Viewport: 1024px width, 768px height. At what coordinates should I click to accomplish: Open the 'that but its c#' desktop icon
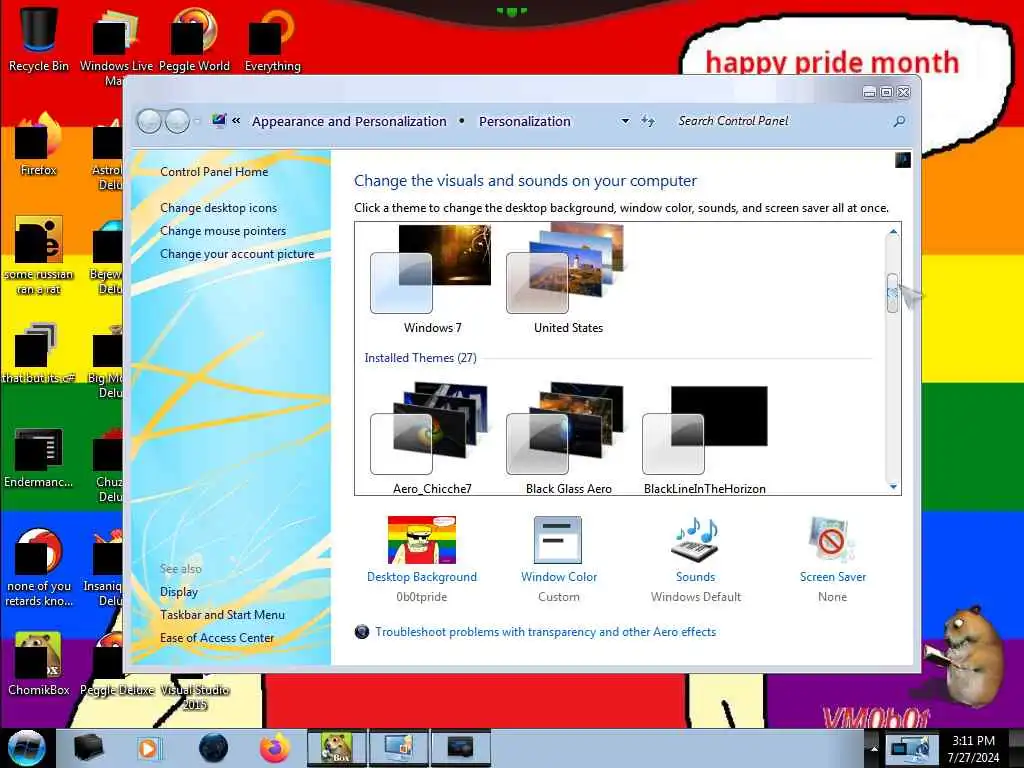coord(39,353)
